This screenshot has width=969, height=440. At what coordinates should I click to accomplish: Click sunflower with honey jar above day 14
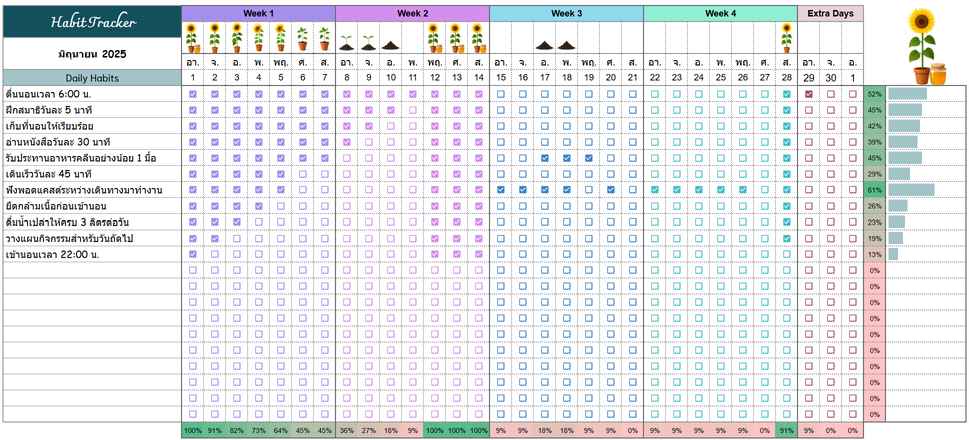coord(478,38)
